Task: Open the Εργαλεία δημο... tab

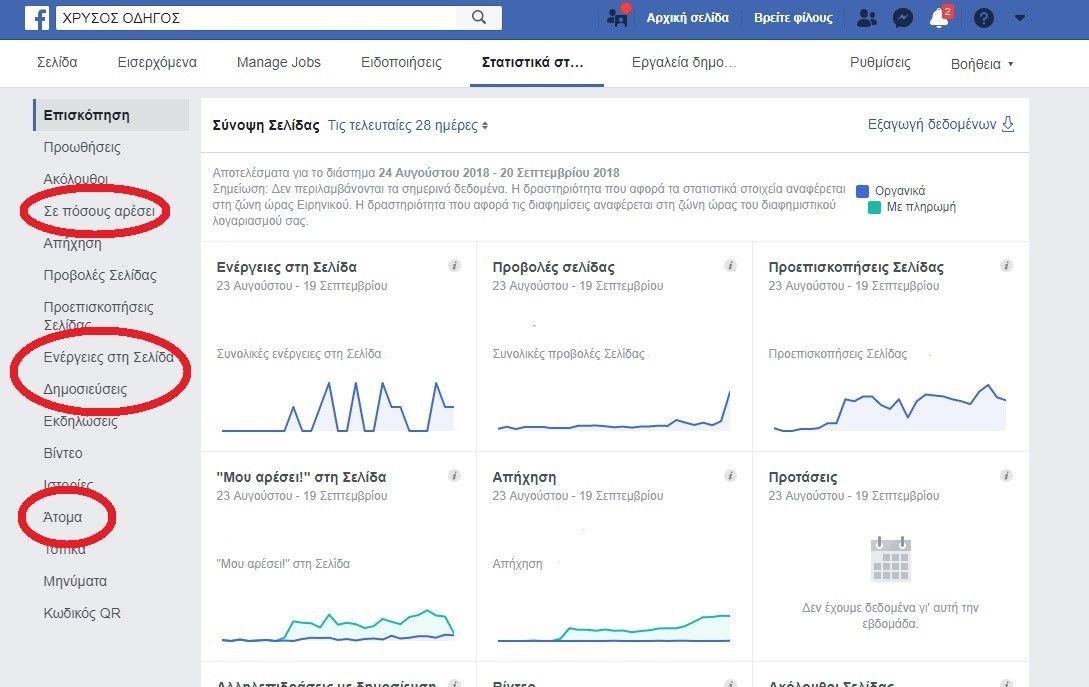Action: point(683,63)
